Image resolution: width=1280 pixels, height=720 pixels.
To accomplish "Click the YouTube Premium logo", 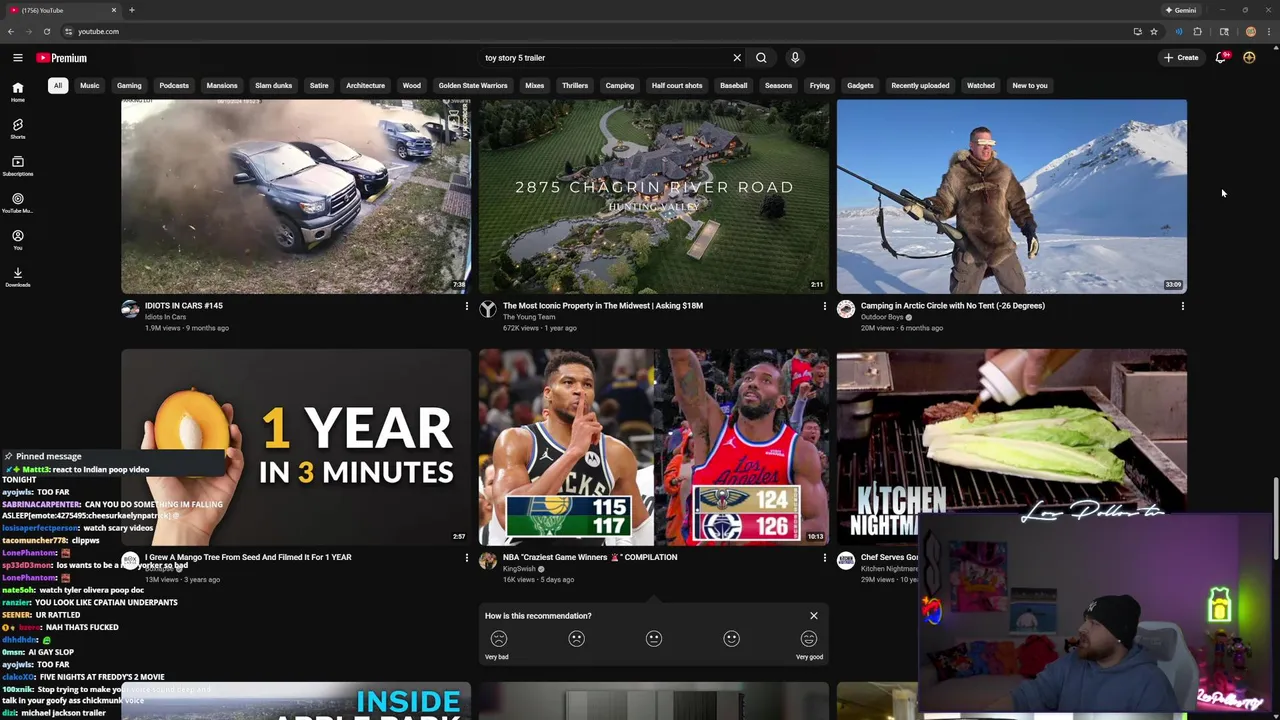I will point(62,58).
